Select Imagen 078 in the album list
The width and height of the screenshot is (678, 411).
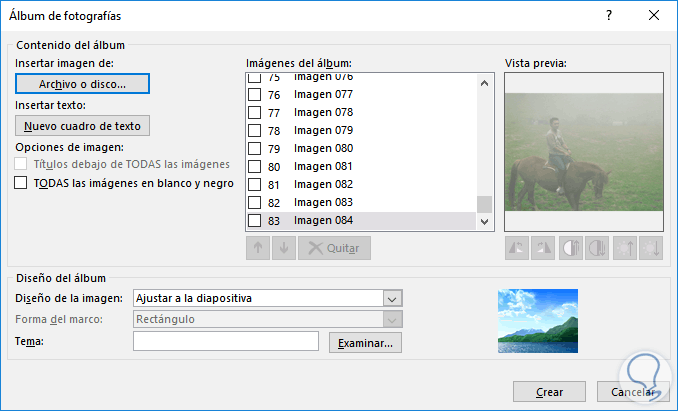[323, 113]
